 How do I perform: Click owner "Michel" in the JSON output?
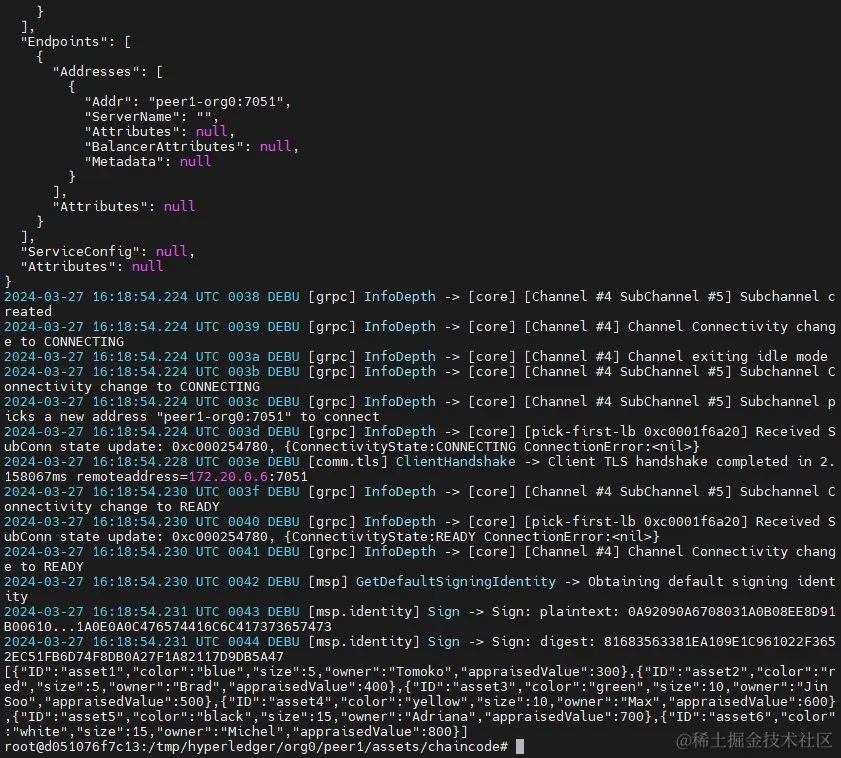coord(252,732)
